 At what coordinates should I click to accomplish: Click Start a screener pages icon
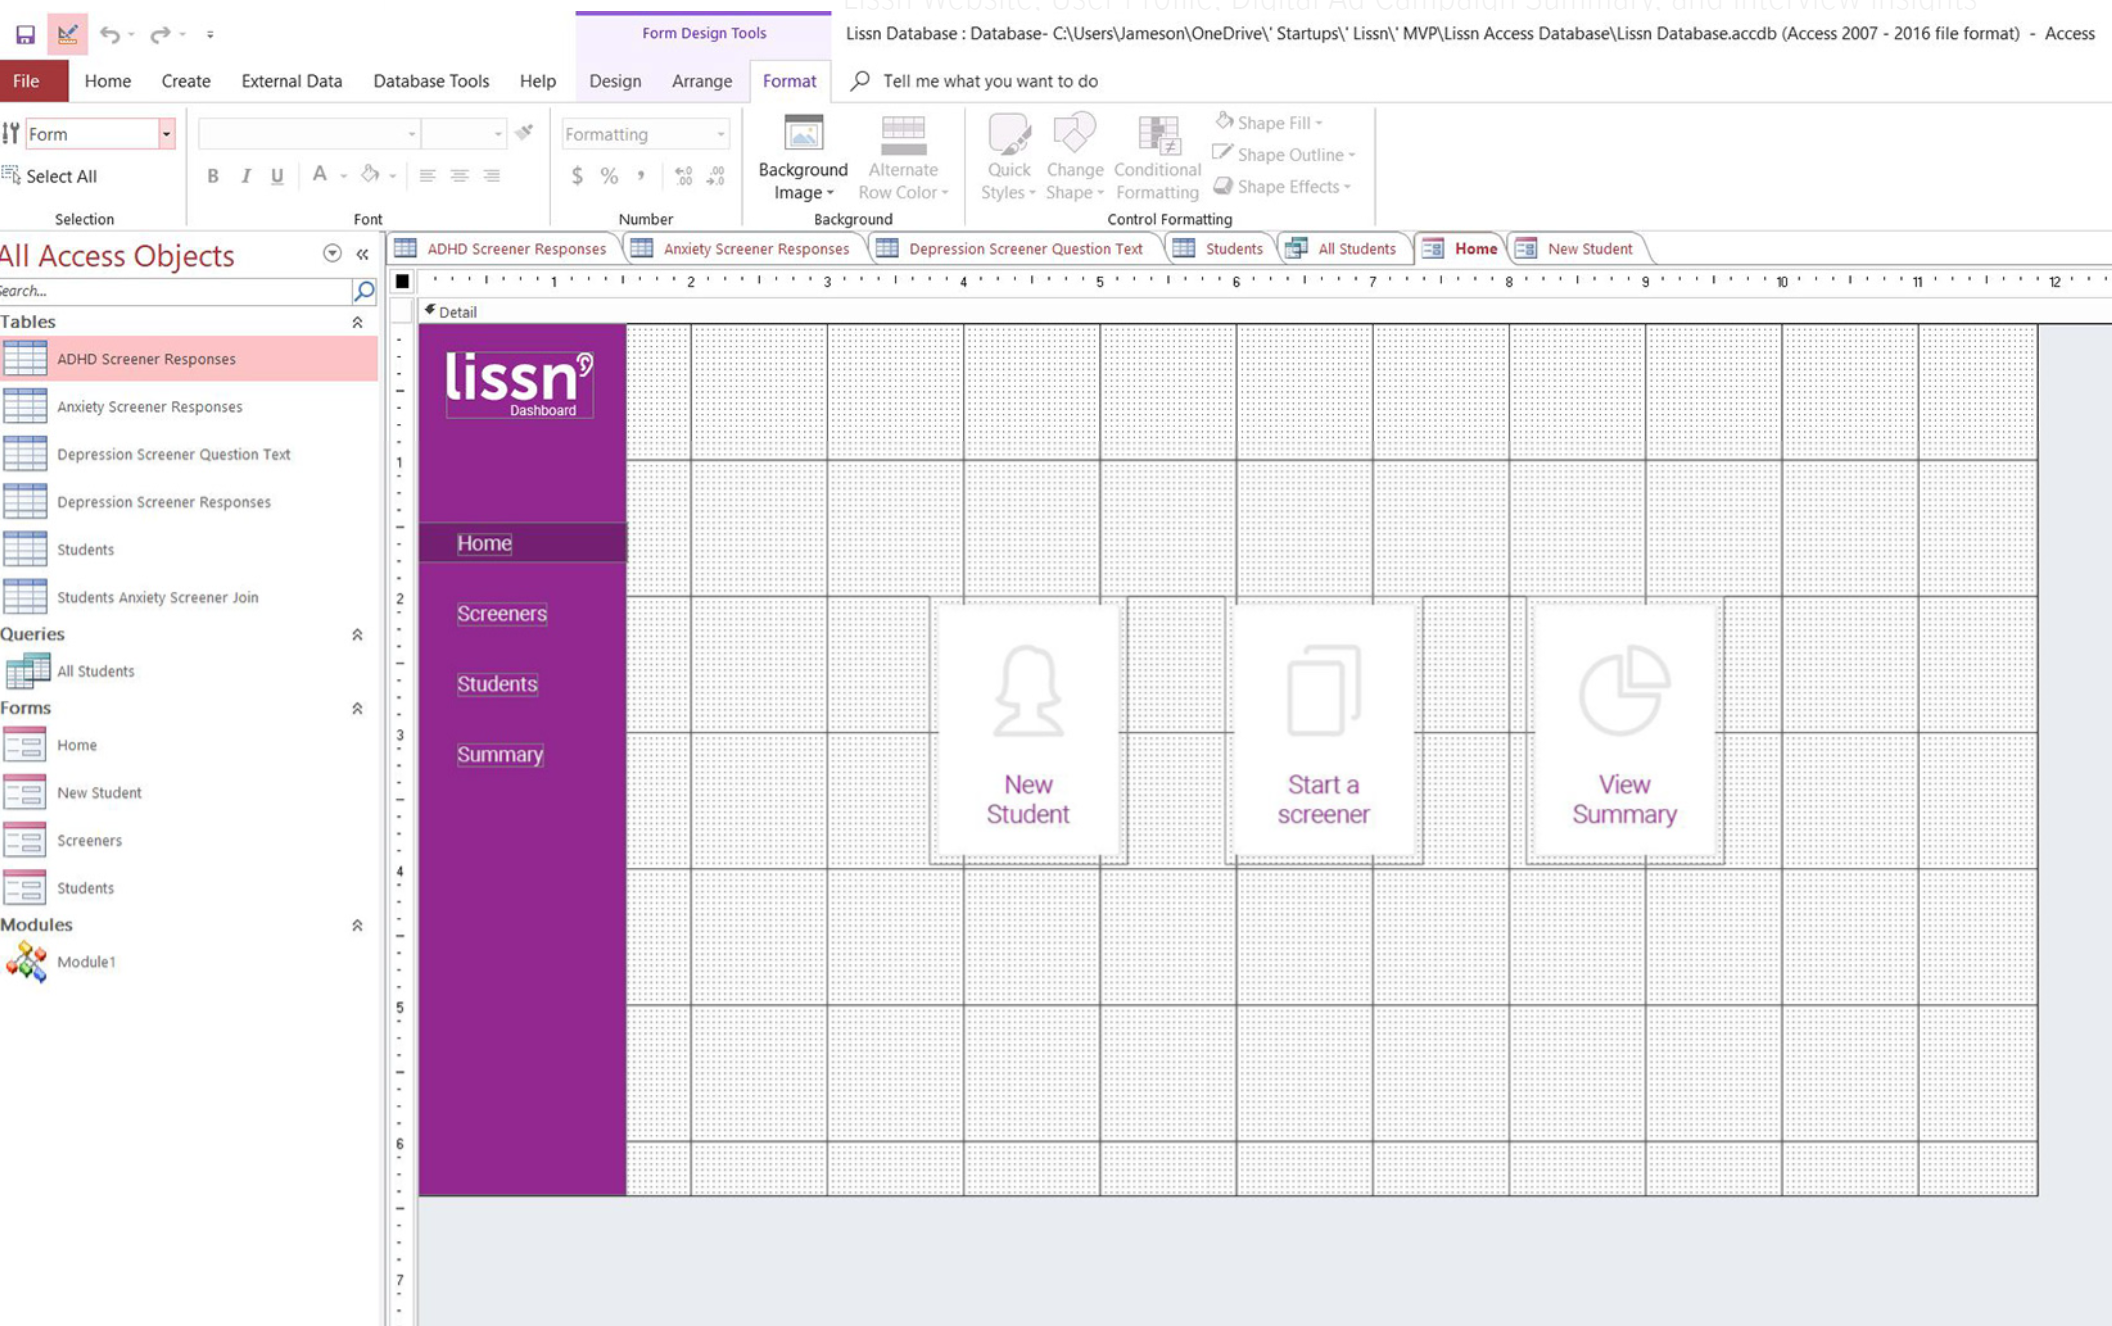click(x=1324, y=690)
